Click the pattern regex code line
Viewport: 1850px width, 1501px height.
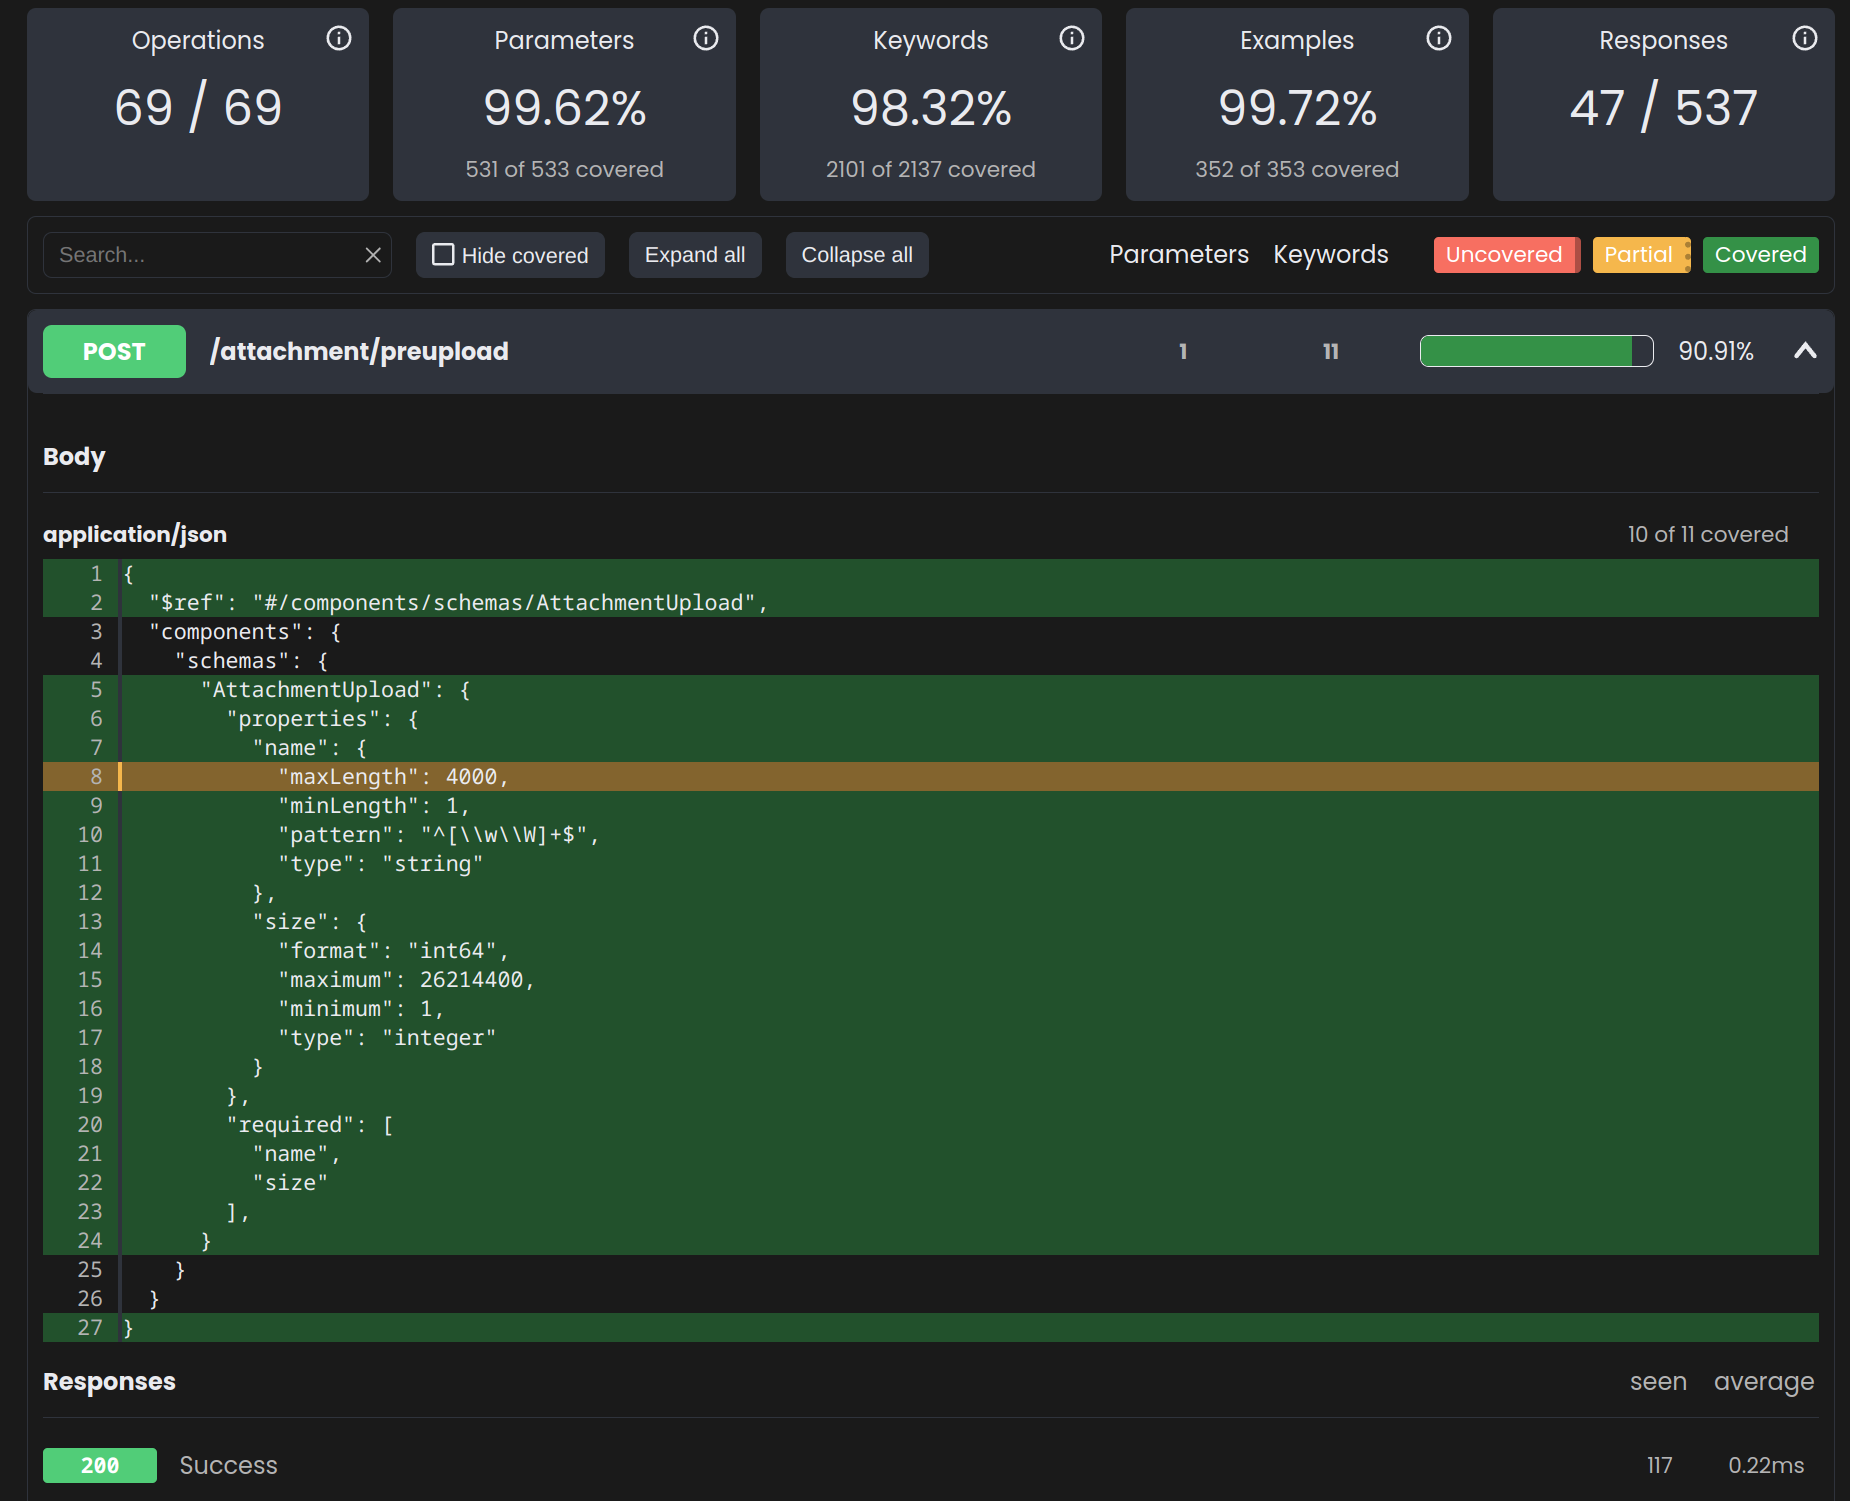931,835
